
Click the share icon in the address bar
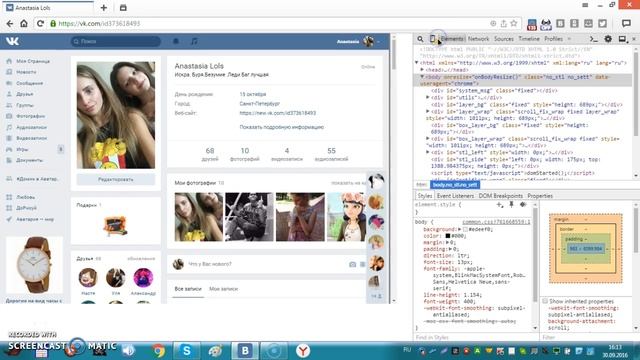tap(504, 24)
